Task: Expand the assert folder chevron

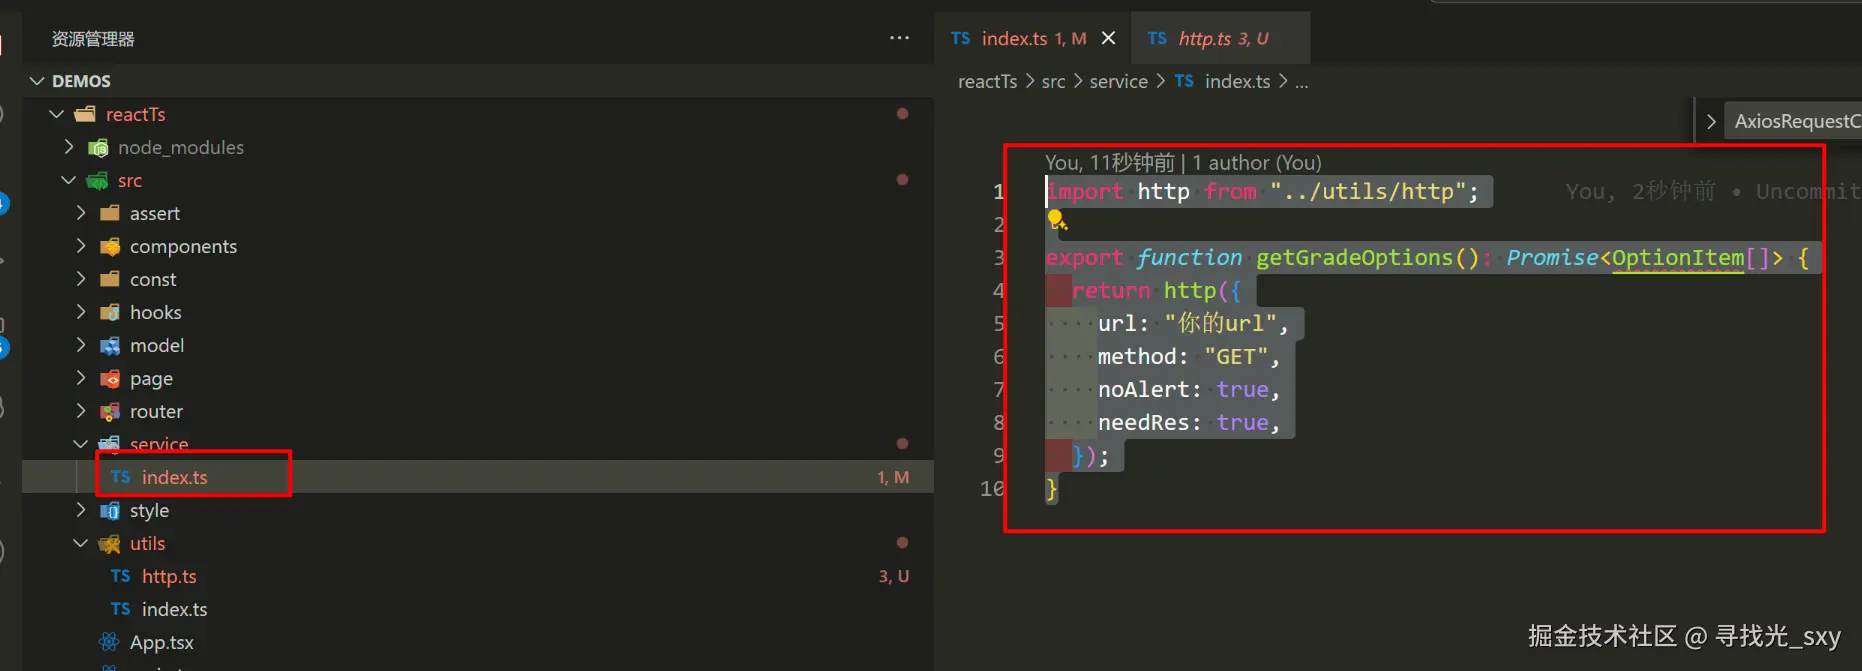Action: point(81,213)
